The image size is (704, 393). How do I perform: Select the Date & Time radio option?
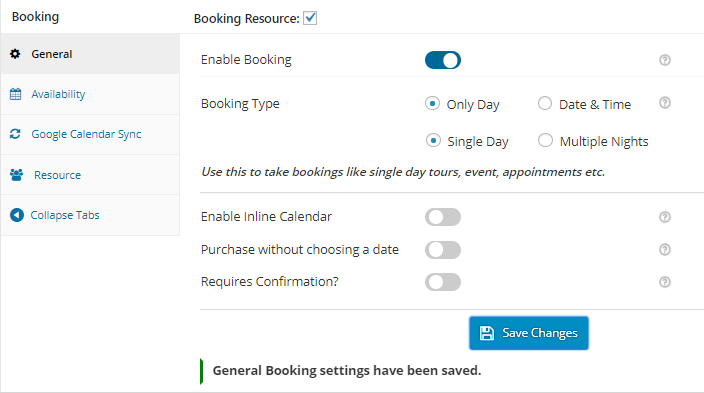point(545,103)
